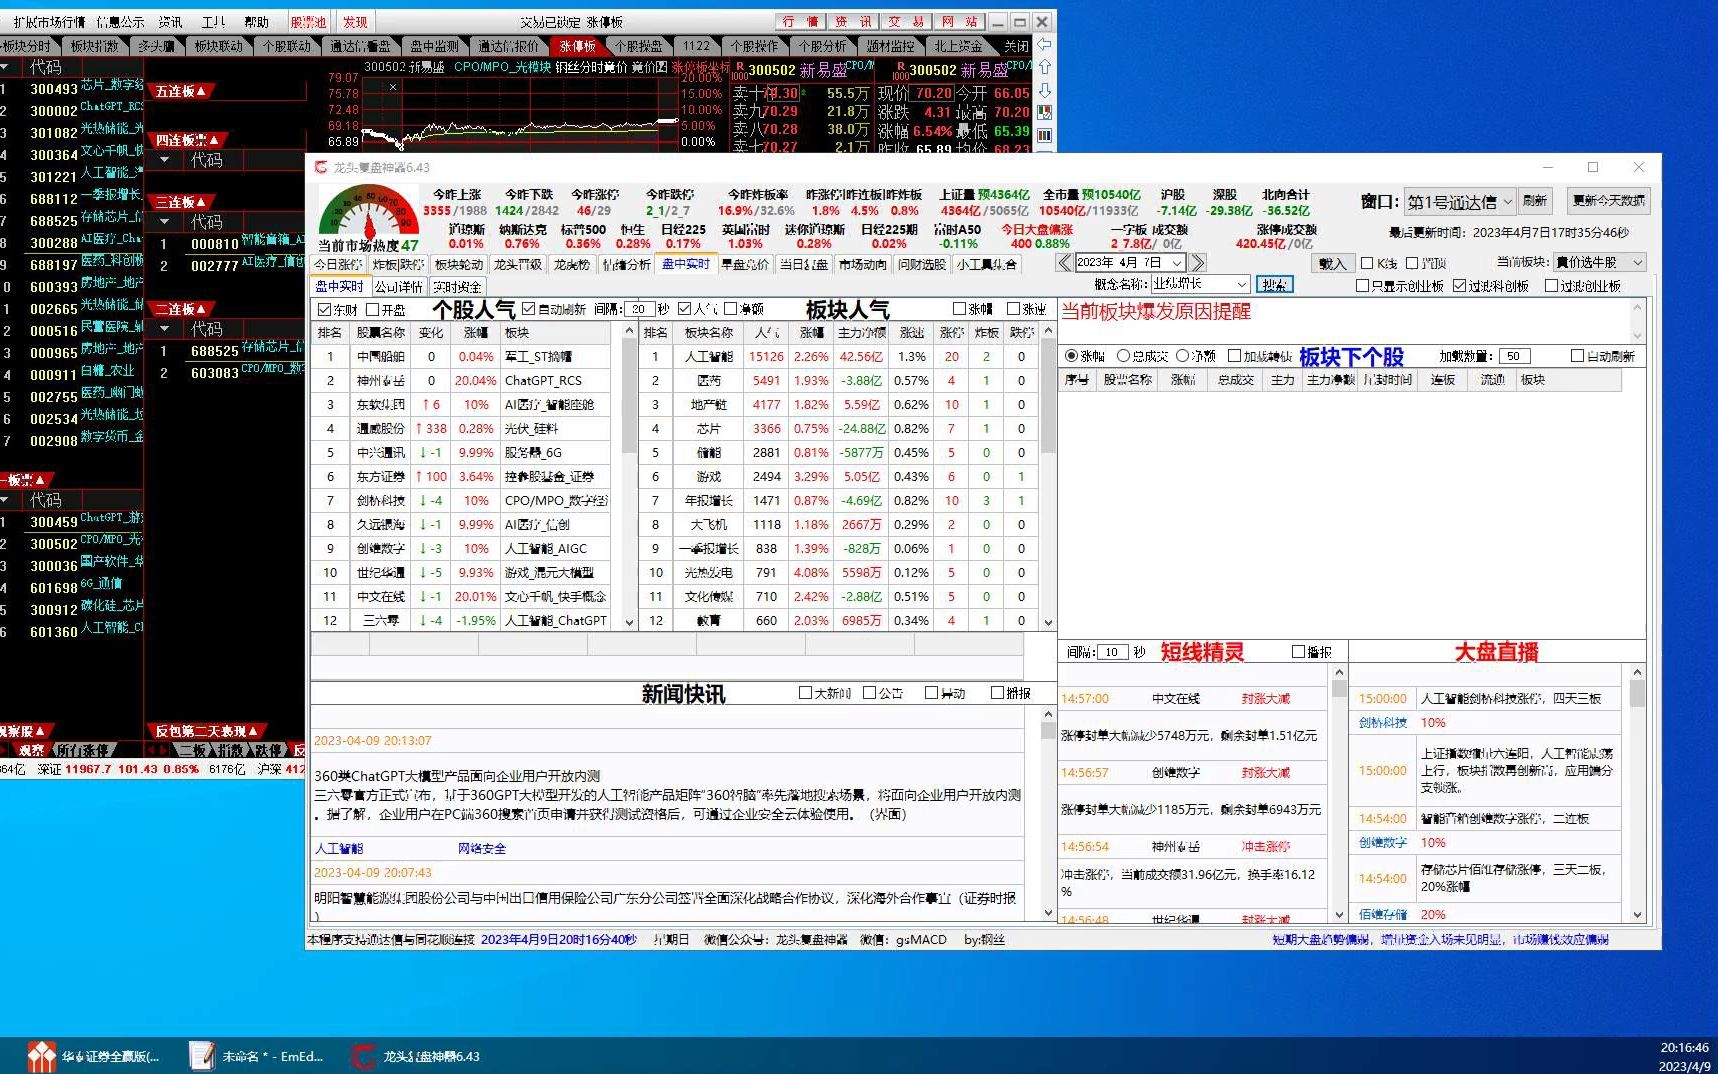Close the small x on the minute chart

tap(393, 87)
